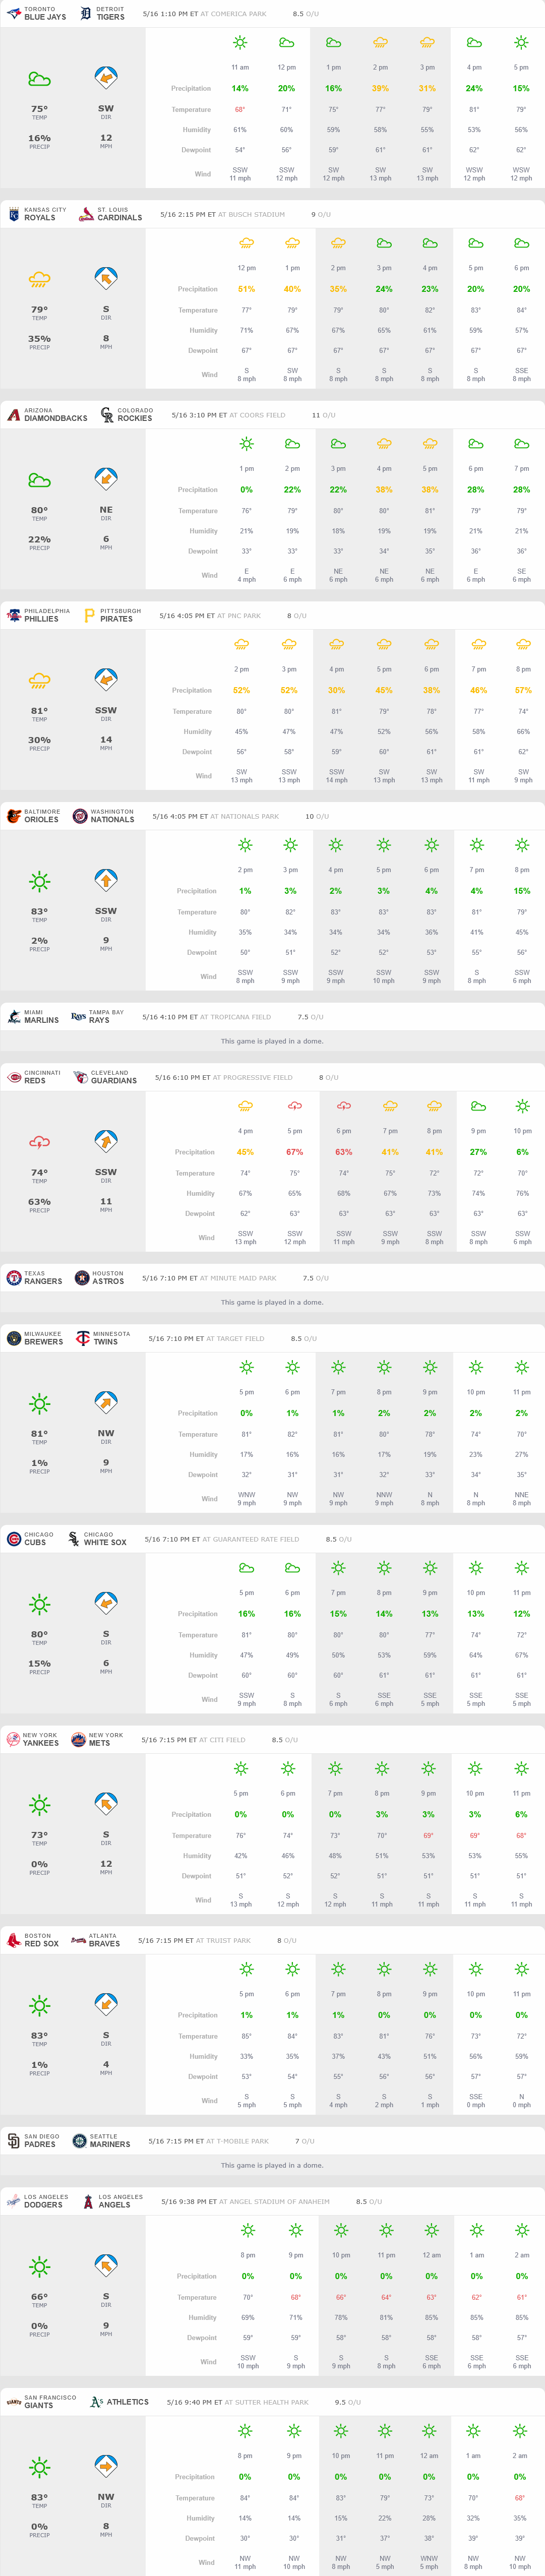Click the Milwaukee Brewers logo

click(x=13, y=1338)
